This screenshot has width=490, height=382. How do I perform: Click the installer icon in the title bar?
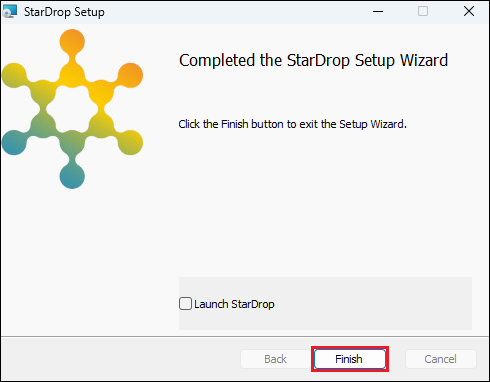(x=10, y=11)
